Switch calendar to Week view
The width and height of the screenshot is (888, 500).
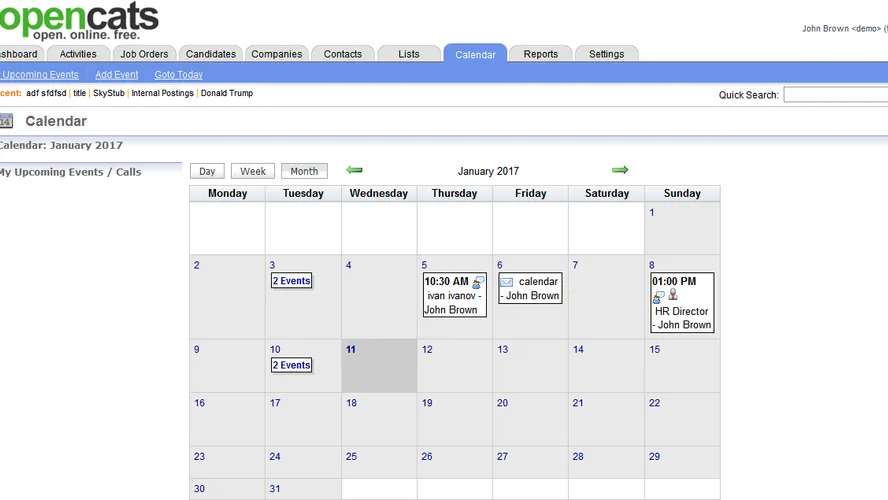coord(253,171)
